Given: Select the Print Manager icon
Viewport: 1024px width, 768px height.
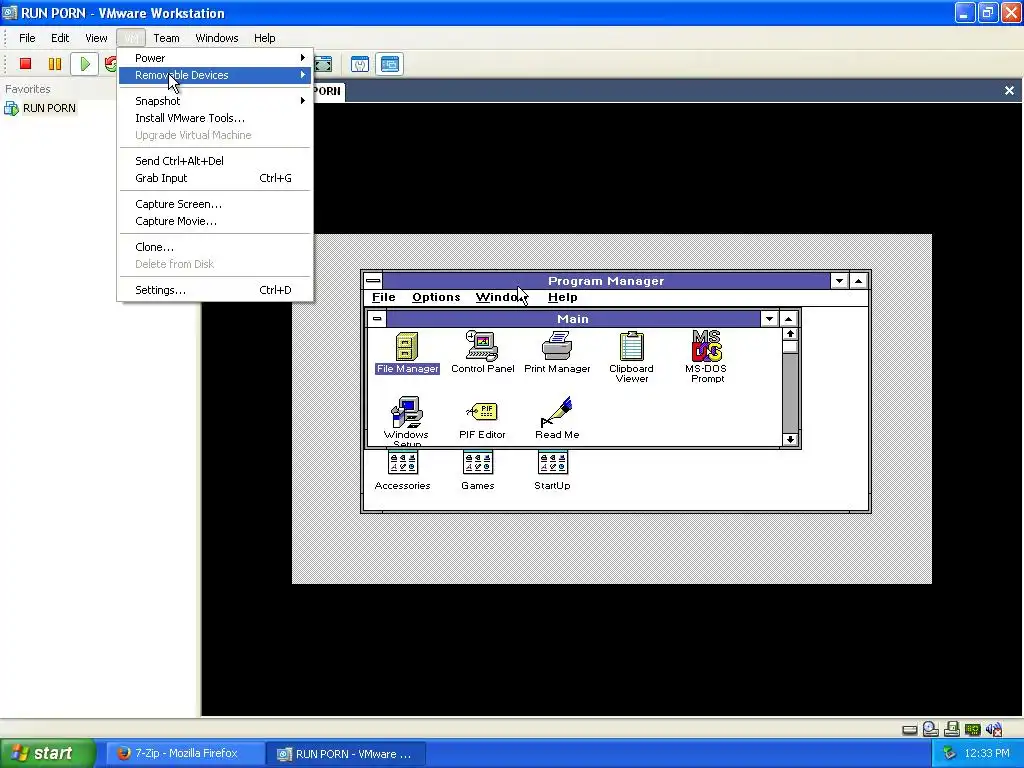Looking at the screenshot, I should coord(557,353).
